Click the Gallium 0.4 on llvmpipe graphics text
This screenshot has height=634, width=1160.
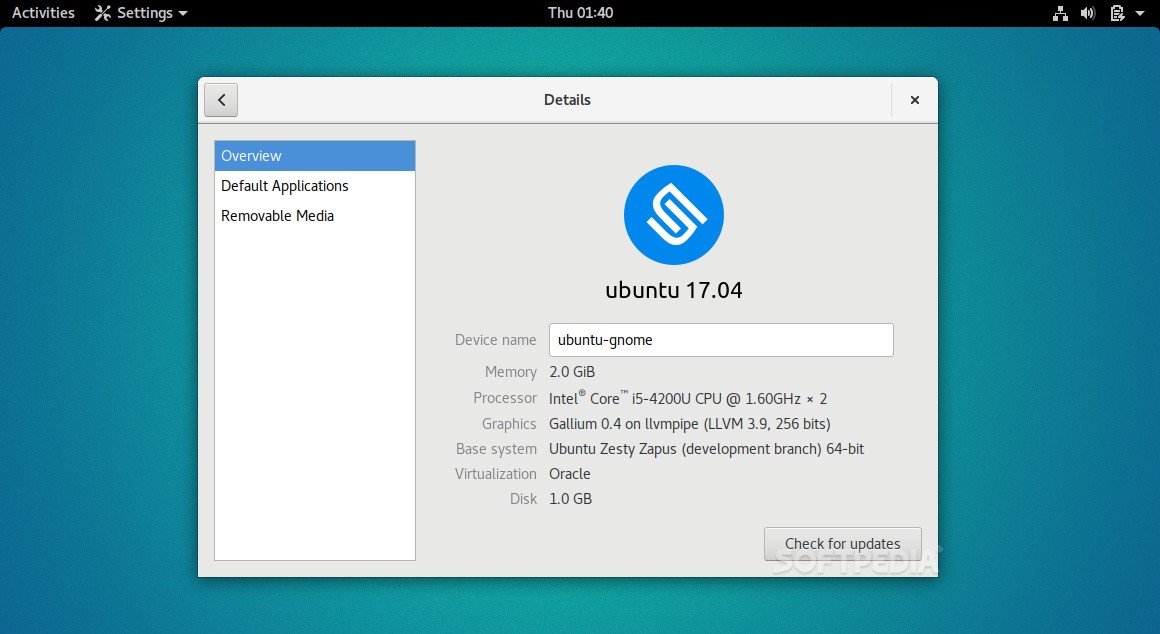click(x=689, y=424)
